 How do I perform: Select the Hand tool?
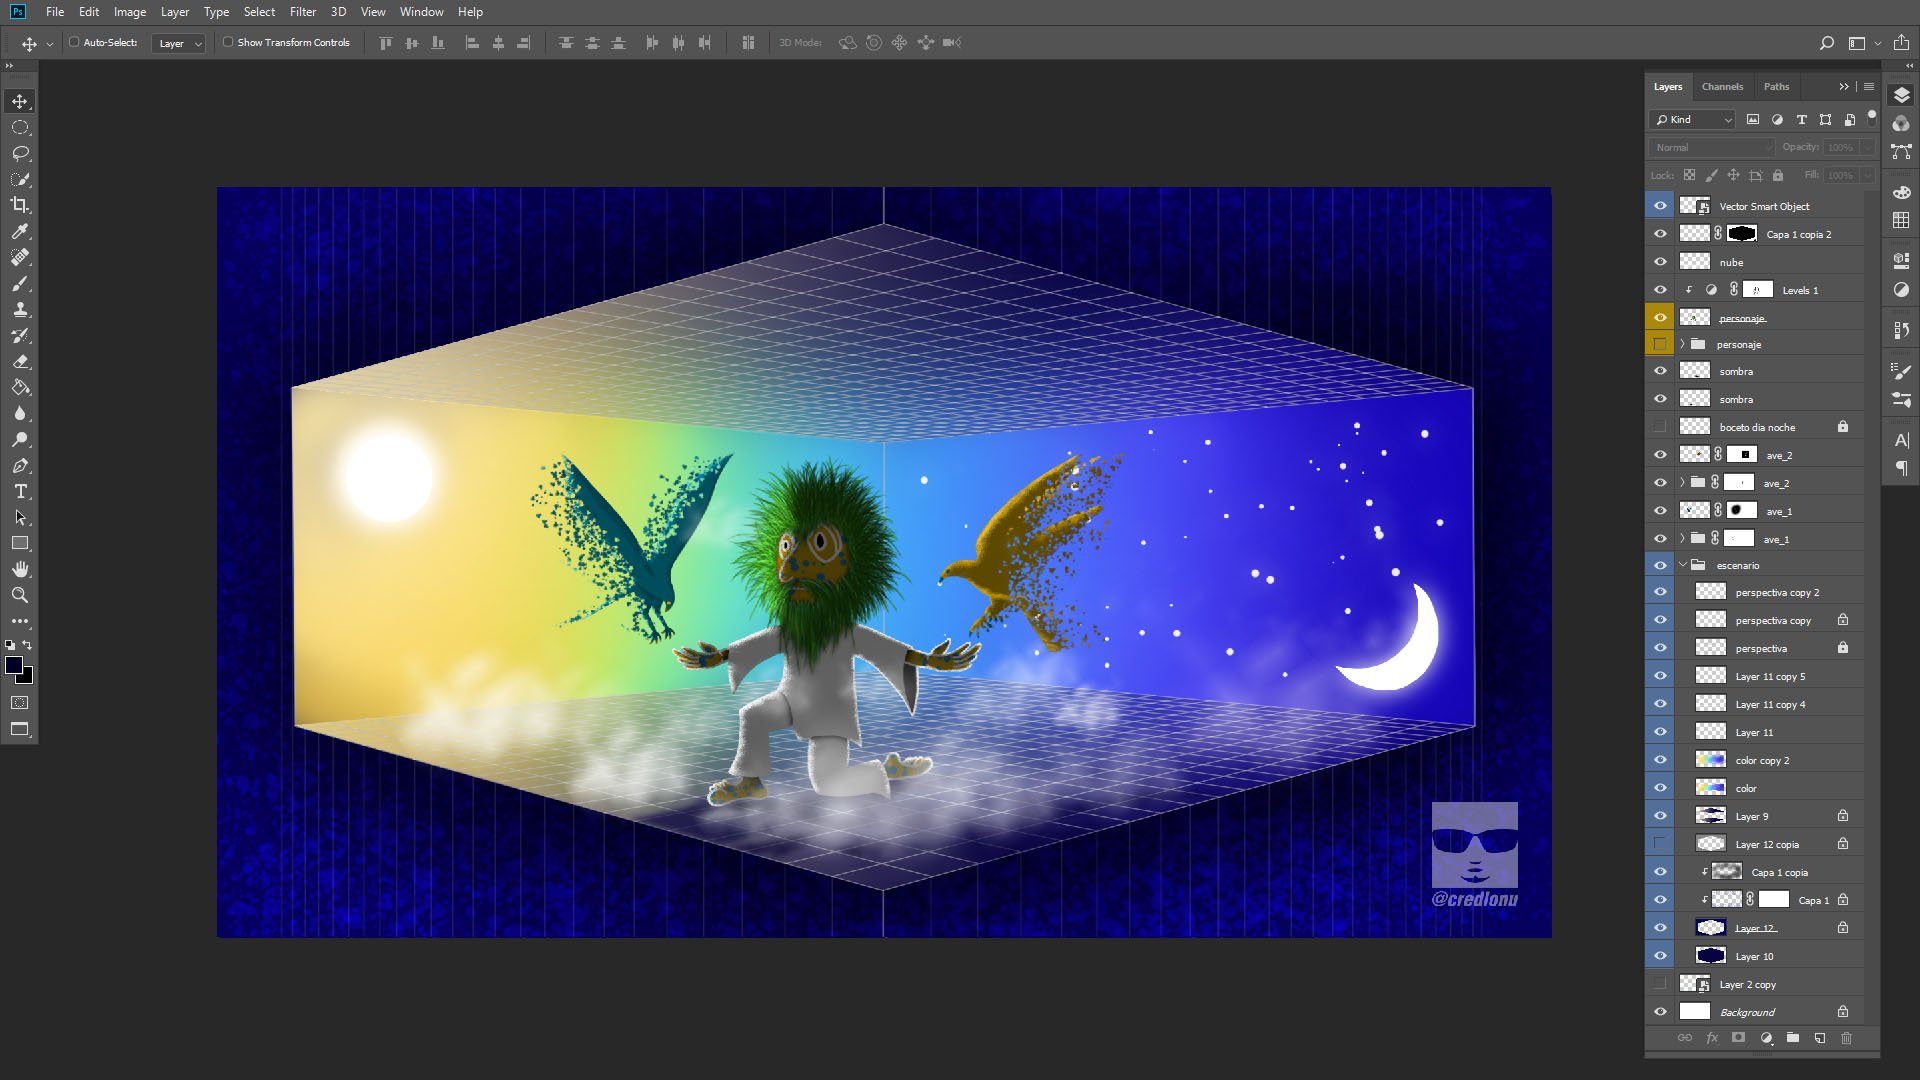20,569
